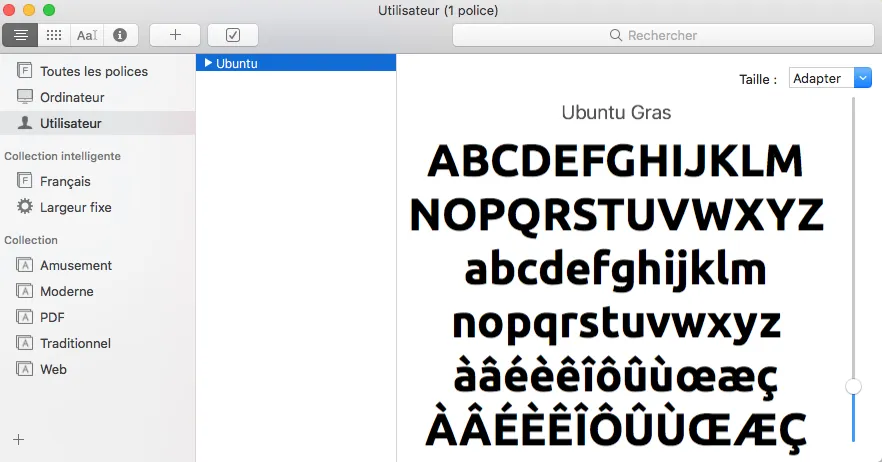This screenshot has width=882, height=462.
Task: Click the Utilisateur person icon
Action: [x=24, y=123]
